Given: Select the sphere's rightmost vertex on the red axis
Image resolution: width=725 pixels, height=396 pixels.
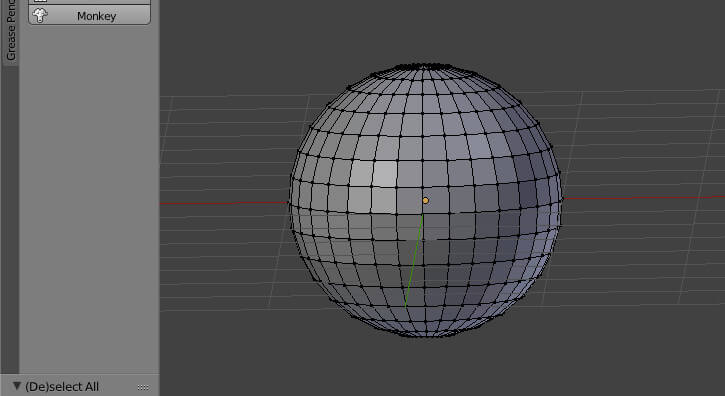Looking at the screenshot, I should tap(562, 199).
